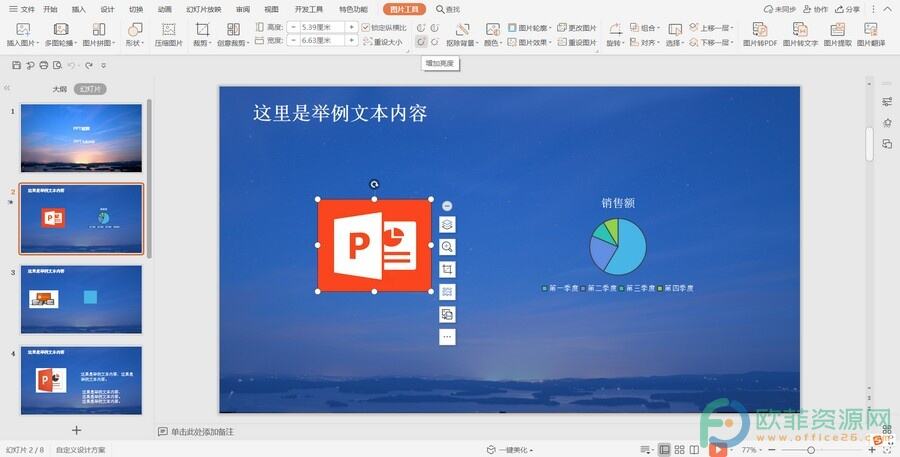Switch to the 设计 design tab
Image resolution: width=900 pixels, height=457 pixels.
pos(107,9)
